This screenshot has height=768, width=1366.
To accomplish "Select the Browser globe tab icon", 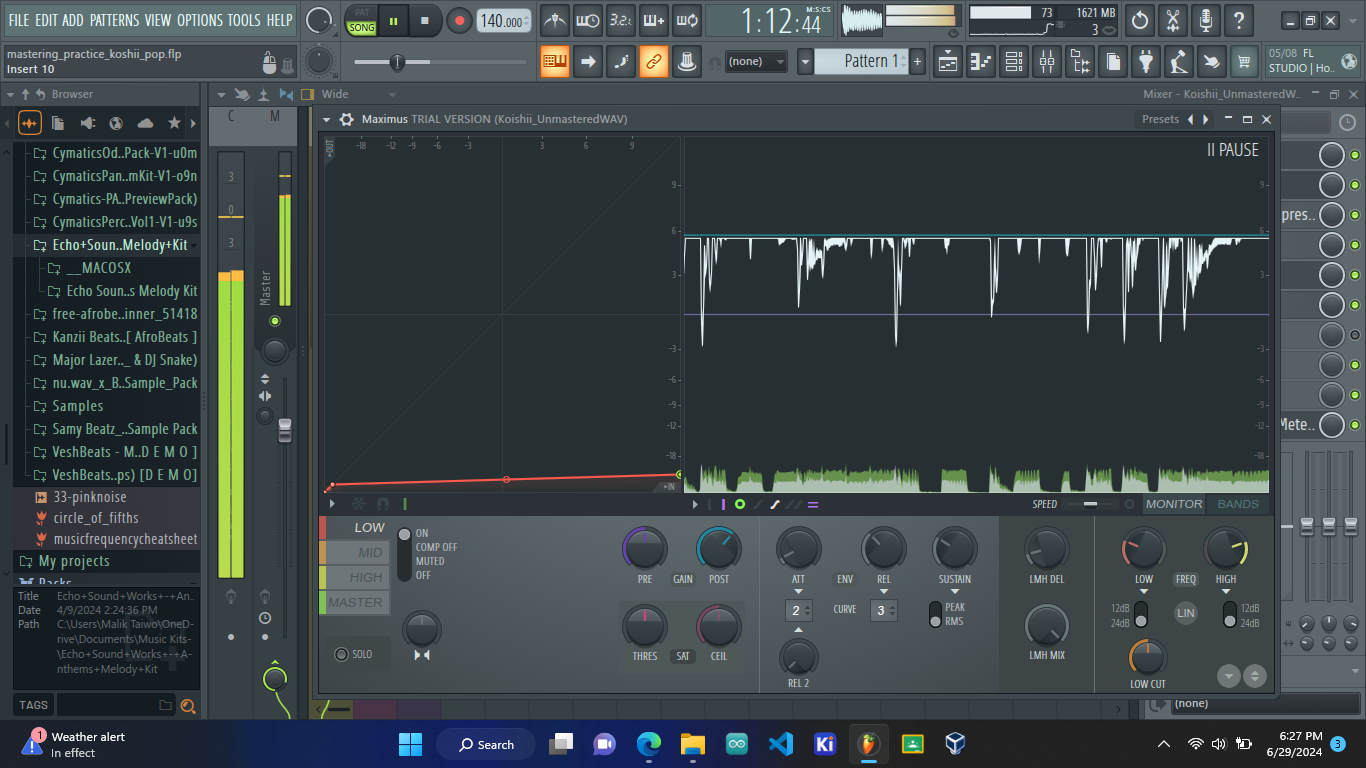I will tap(116, 123).
